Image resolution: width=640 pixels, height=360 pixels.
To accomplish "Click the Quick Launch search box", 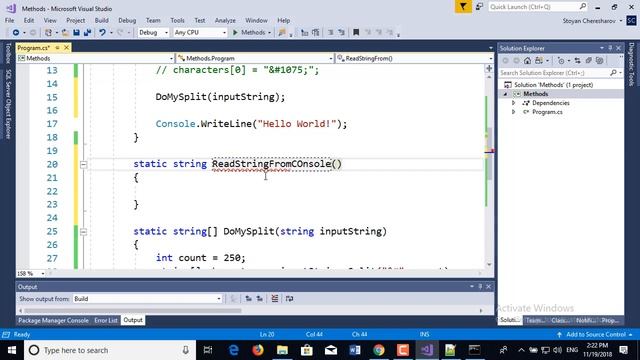I will [538, 7].
